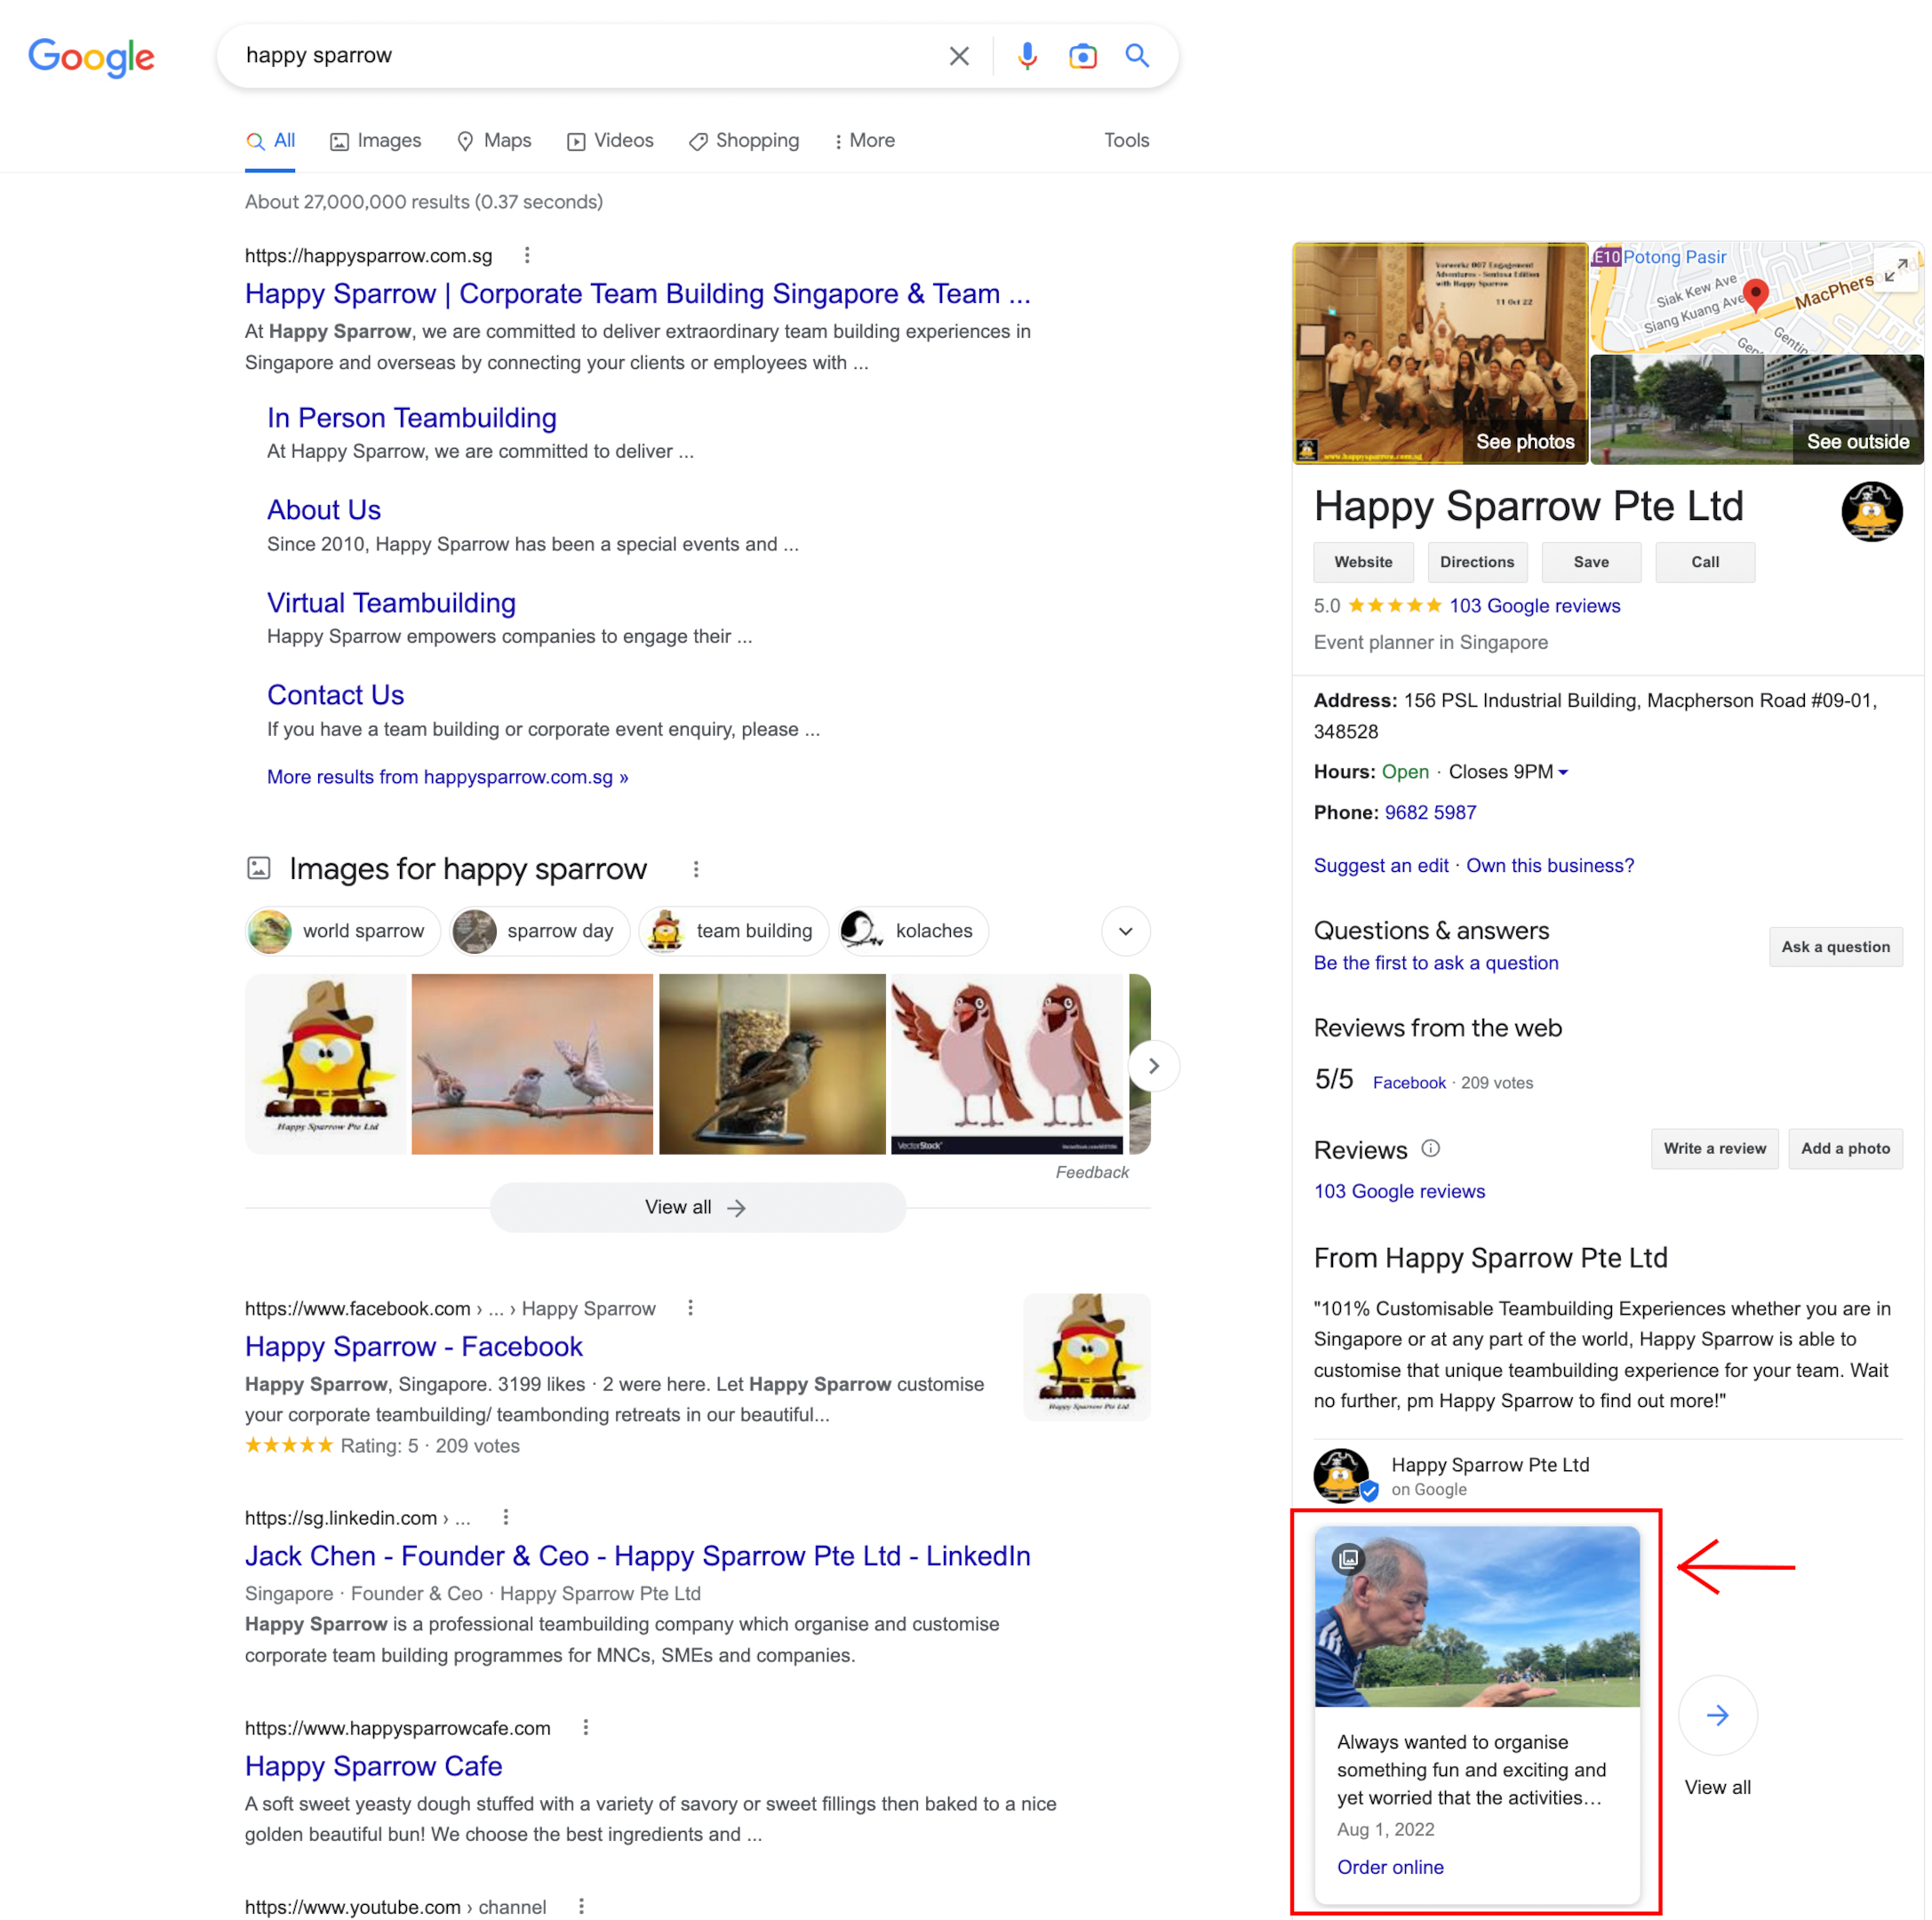Open Facebook reviews from the web link
The width and height of the screenshot is (1932, 1920).
[x=1408, y=1083]
